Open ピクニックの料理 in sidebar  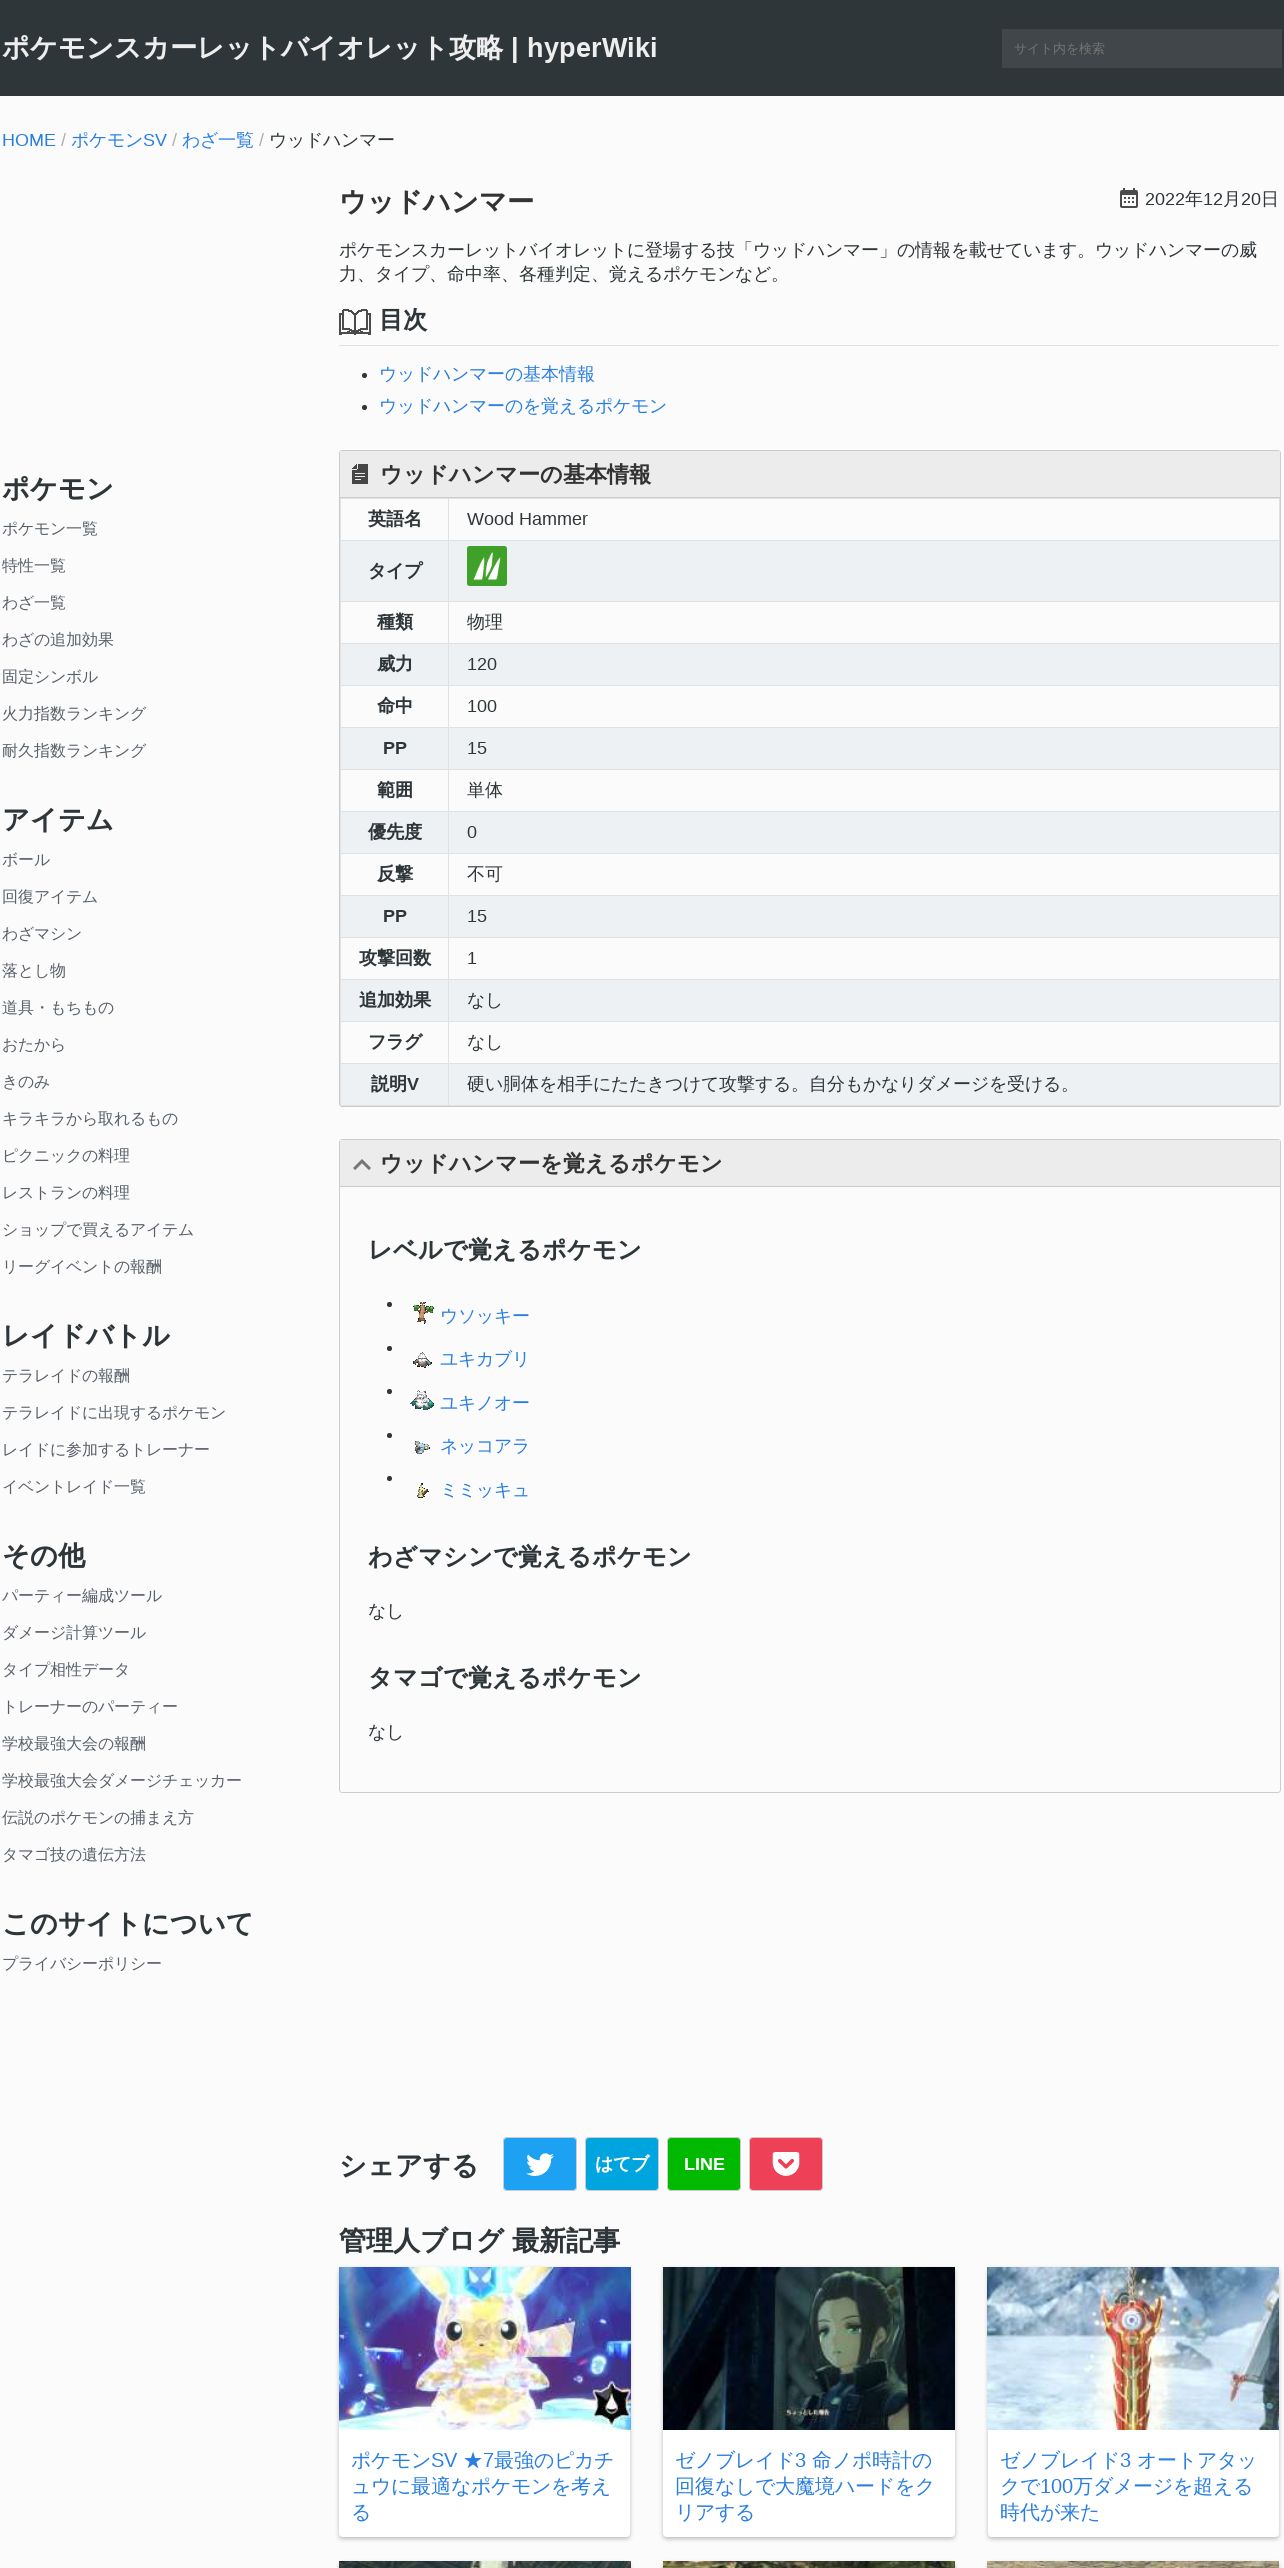pyautogui.click(x=66, y=1156)
